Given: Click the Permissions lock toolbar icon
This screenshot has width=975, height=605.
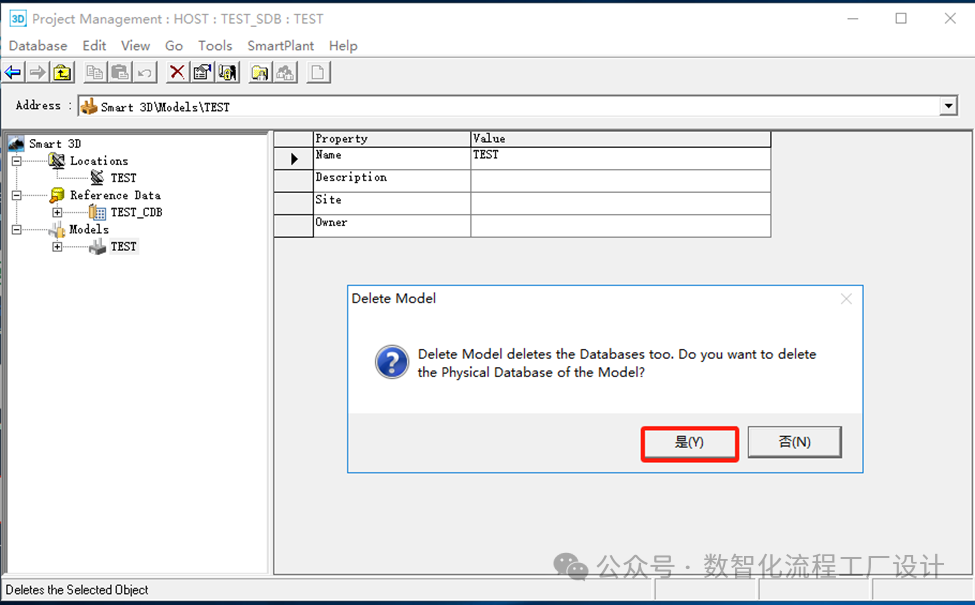Looking at the screenshot, I should [228, 73].
